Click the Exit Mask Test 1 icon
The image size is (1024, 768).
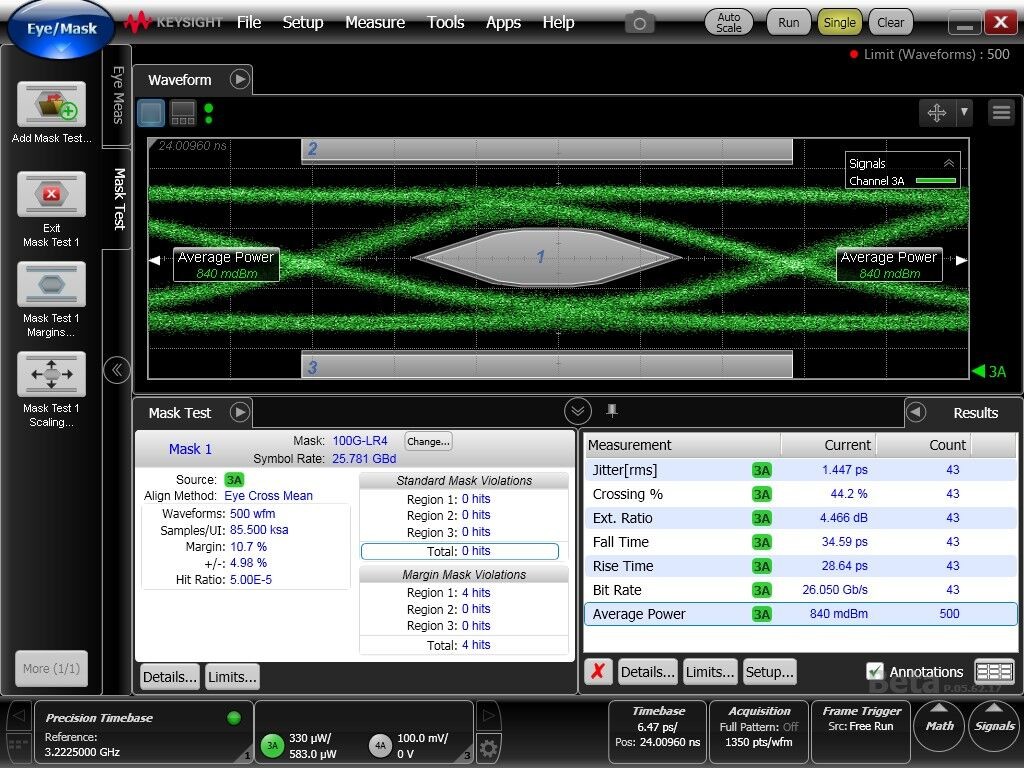tap(51, 194)
